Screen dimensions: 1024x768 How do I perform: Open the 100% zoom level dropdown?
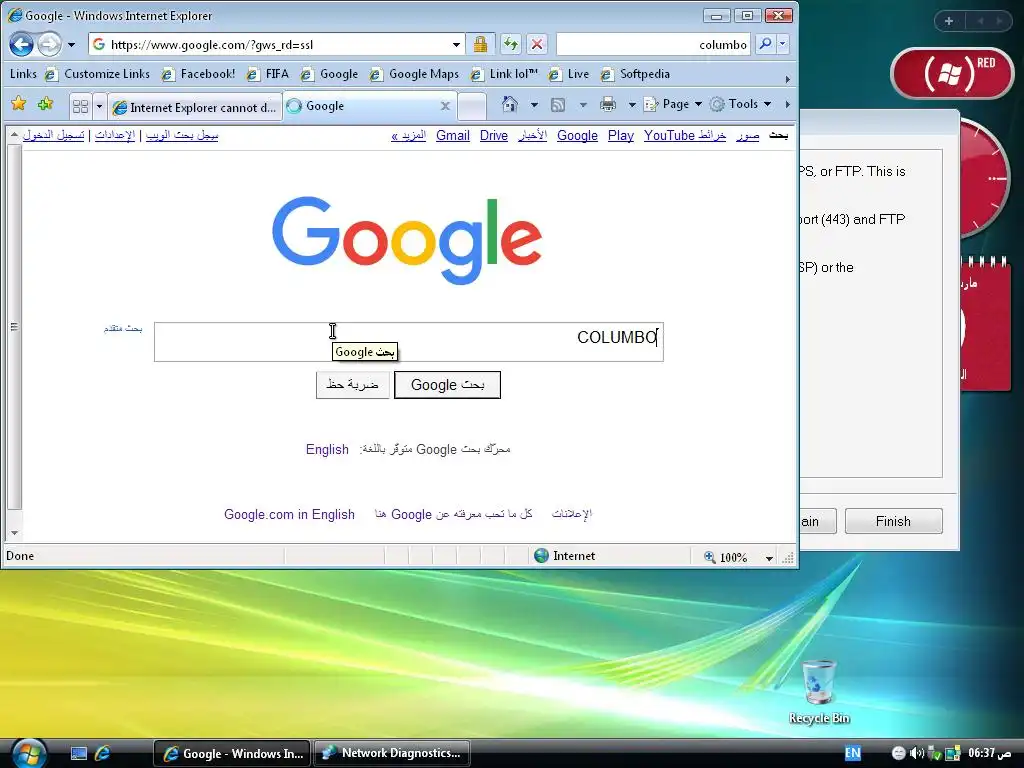(769, 558)
